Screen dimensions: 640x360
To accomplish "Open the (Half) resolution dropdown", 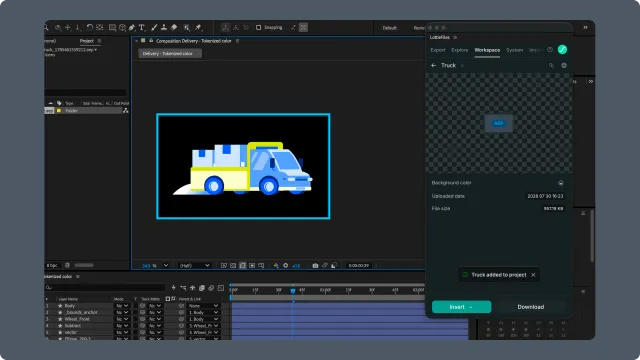I will point(194,265).
